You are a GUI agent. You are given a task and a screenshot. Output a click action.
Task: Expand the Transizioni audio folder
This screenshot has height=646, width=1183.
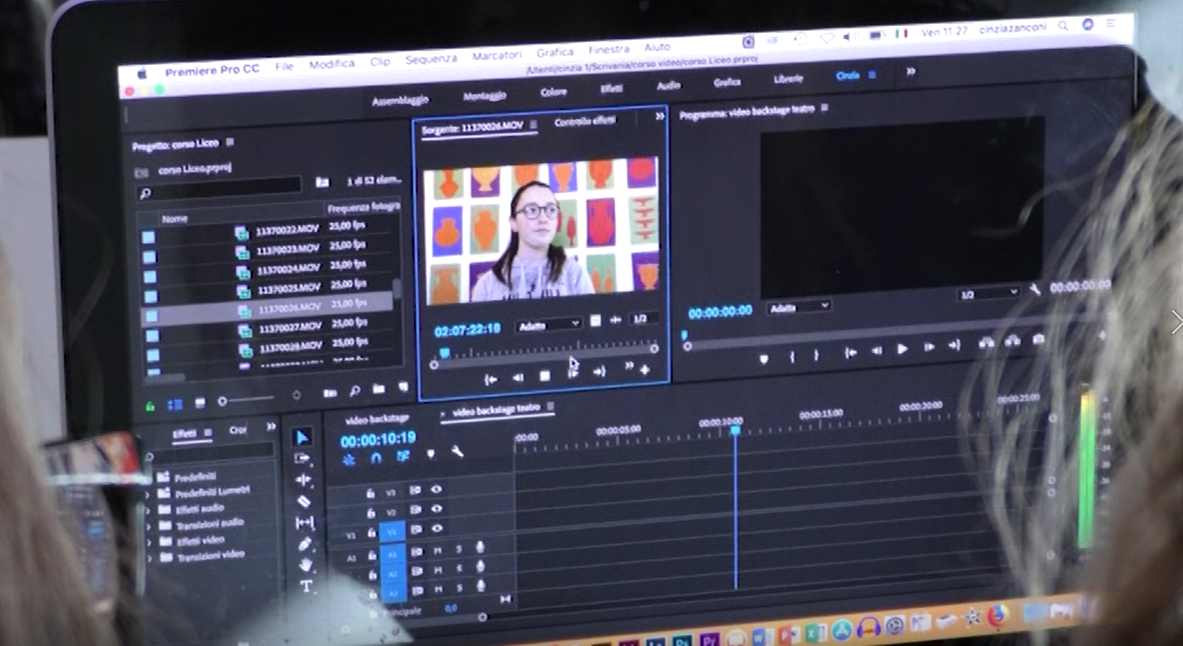149,528
